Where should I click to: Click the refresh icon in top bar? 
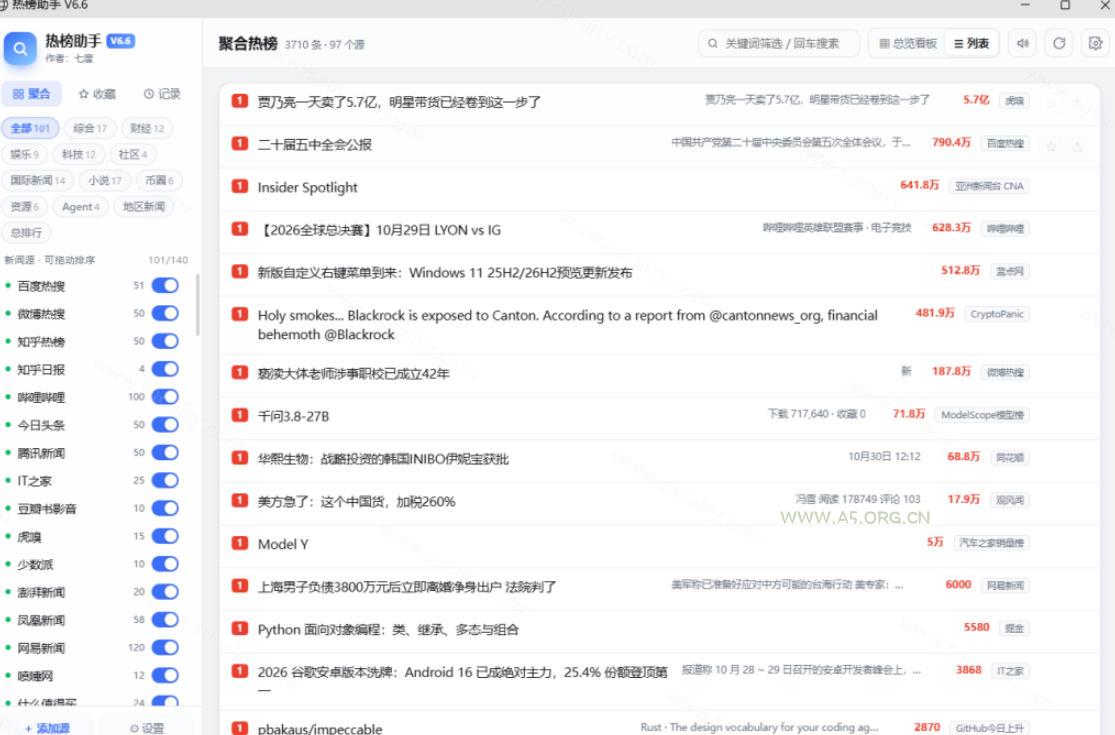1059,43
